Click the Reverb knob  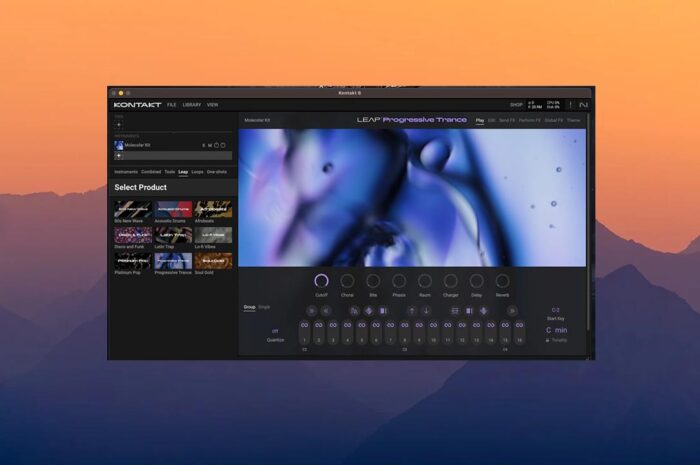[502, 281]
